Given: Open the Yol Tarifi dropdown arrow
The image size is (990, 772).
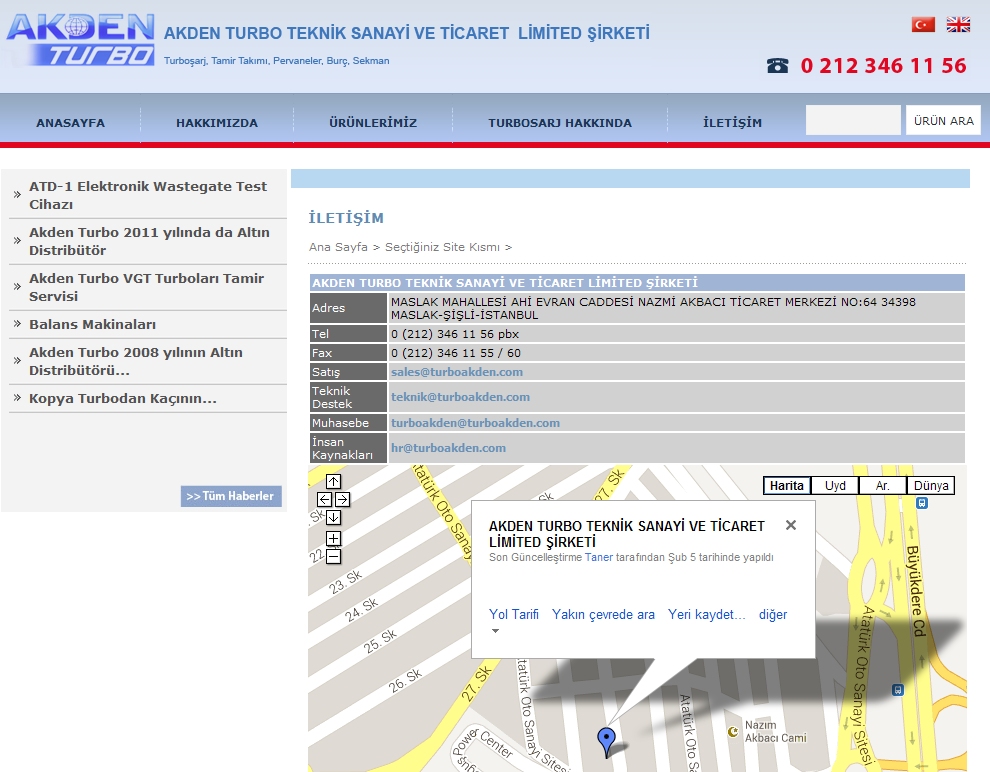Looking at the screenshot, I should pyautogui.click(x=495, y=631).
